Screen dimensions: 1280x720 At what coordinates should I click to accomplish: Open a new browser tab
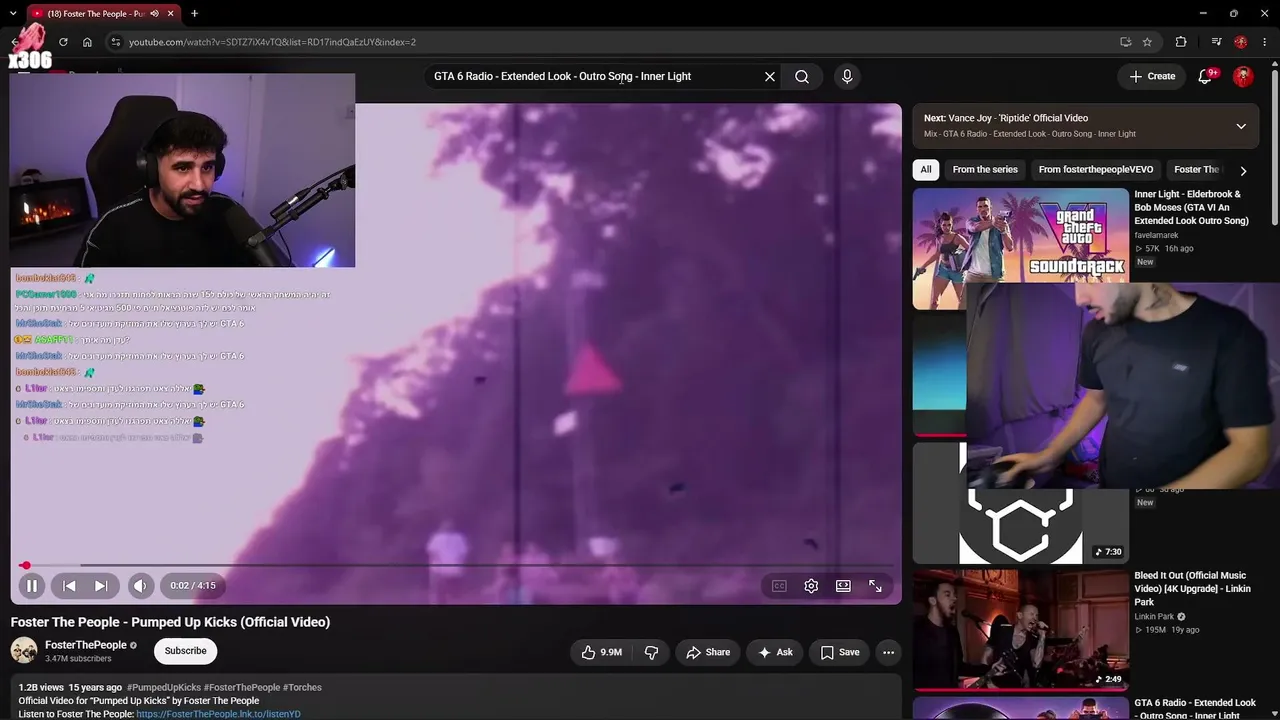pyautogui.click(x=194, y=14)
